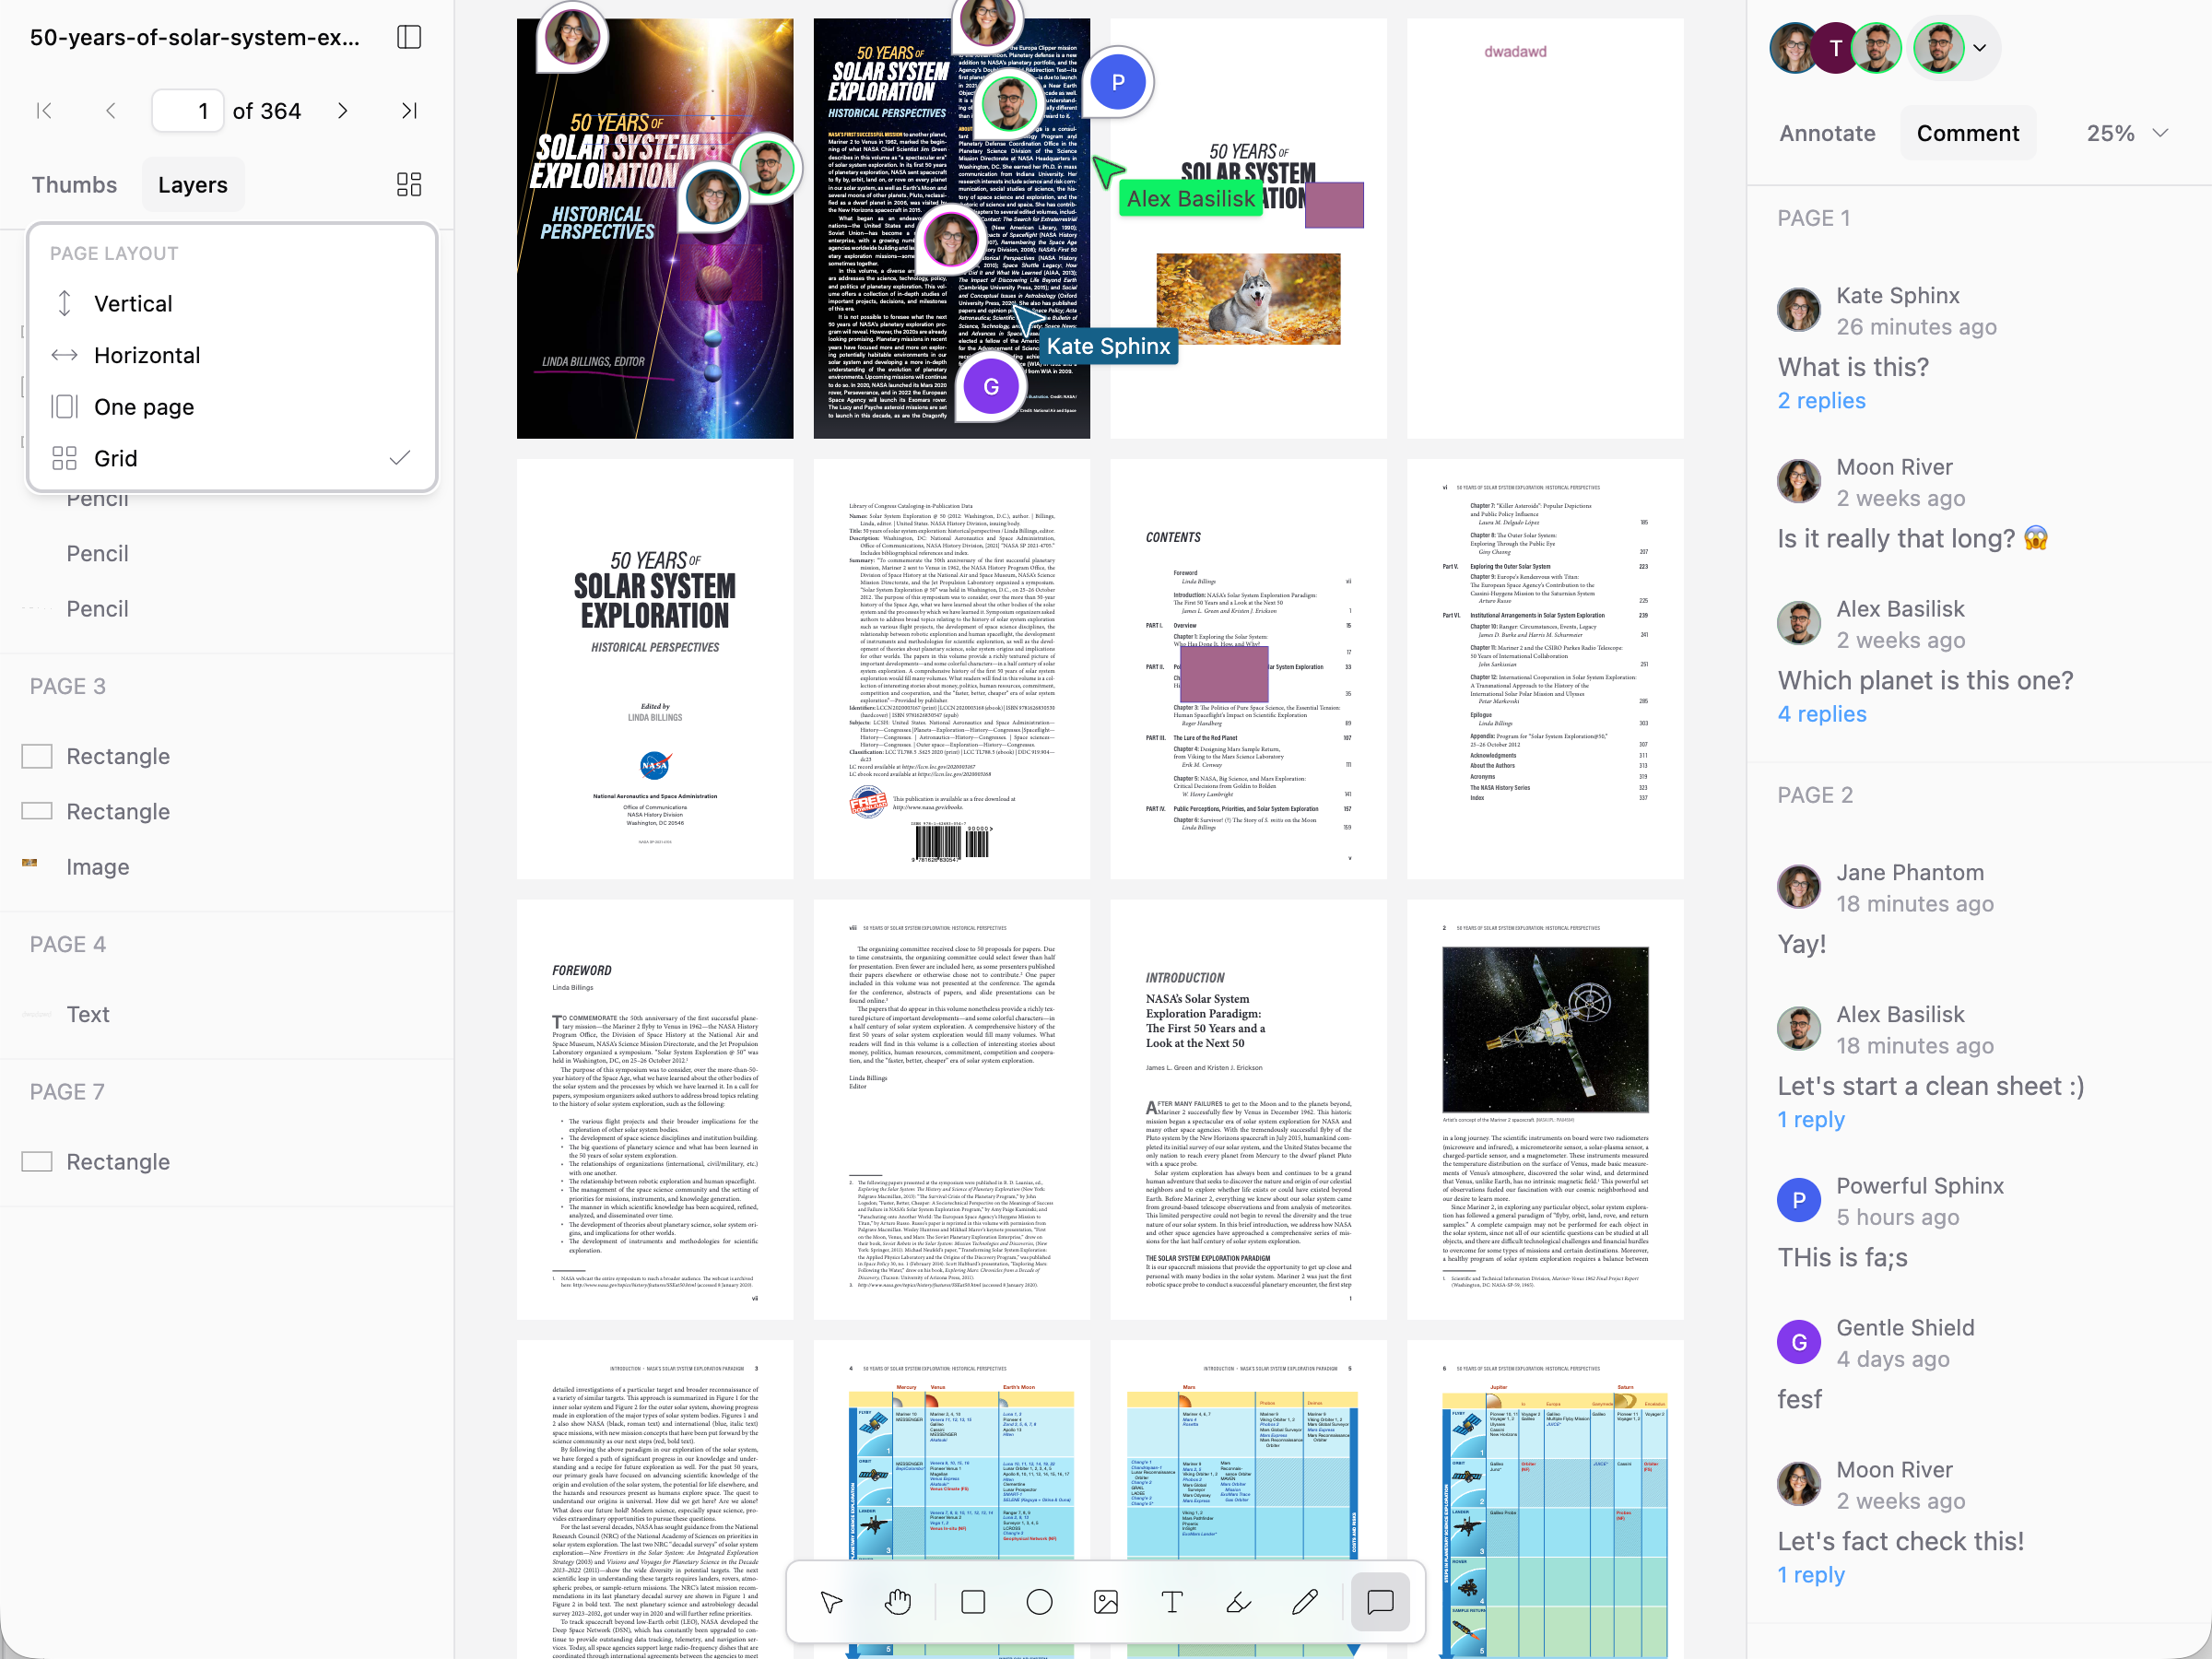Open the CONTENTS page thumbnail
Image resolution: width=2212 pixels, height=1659 pixels.
[1248, 669]
